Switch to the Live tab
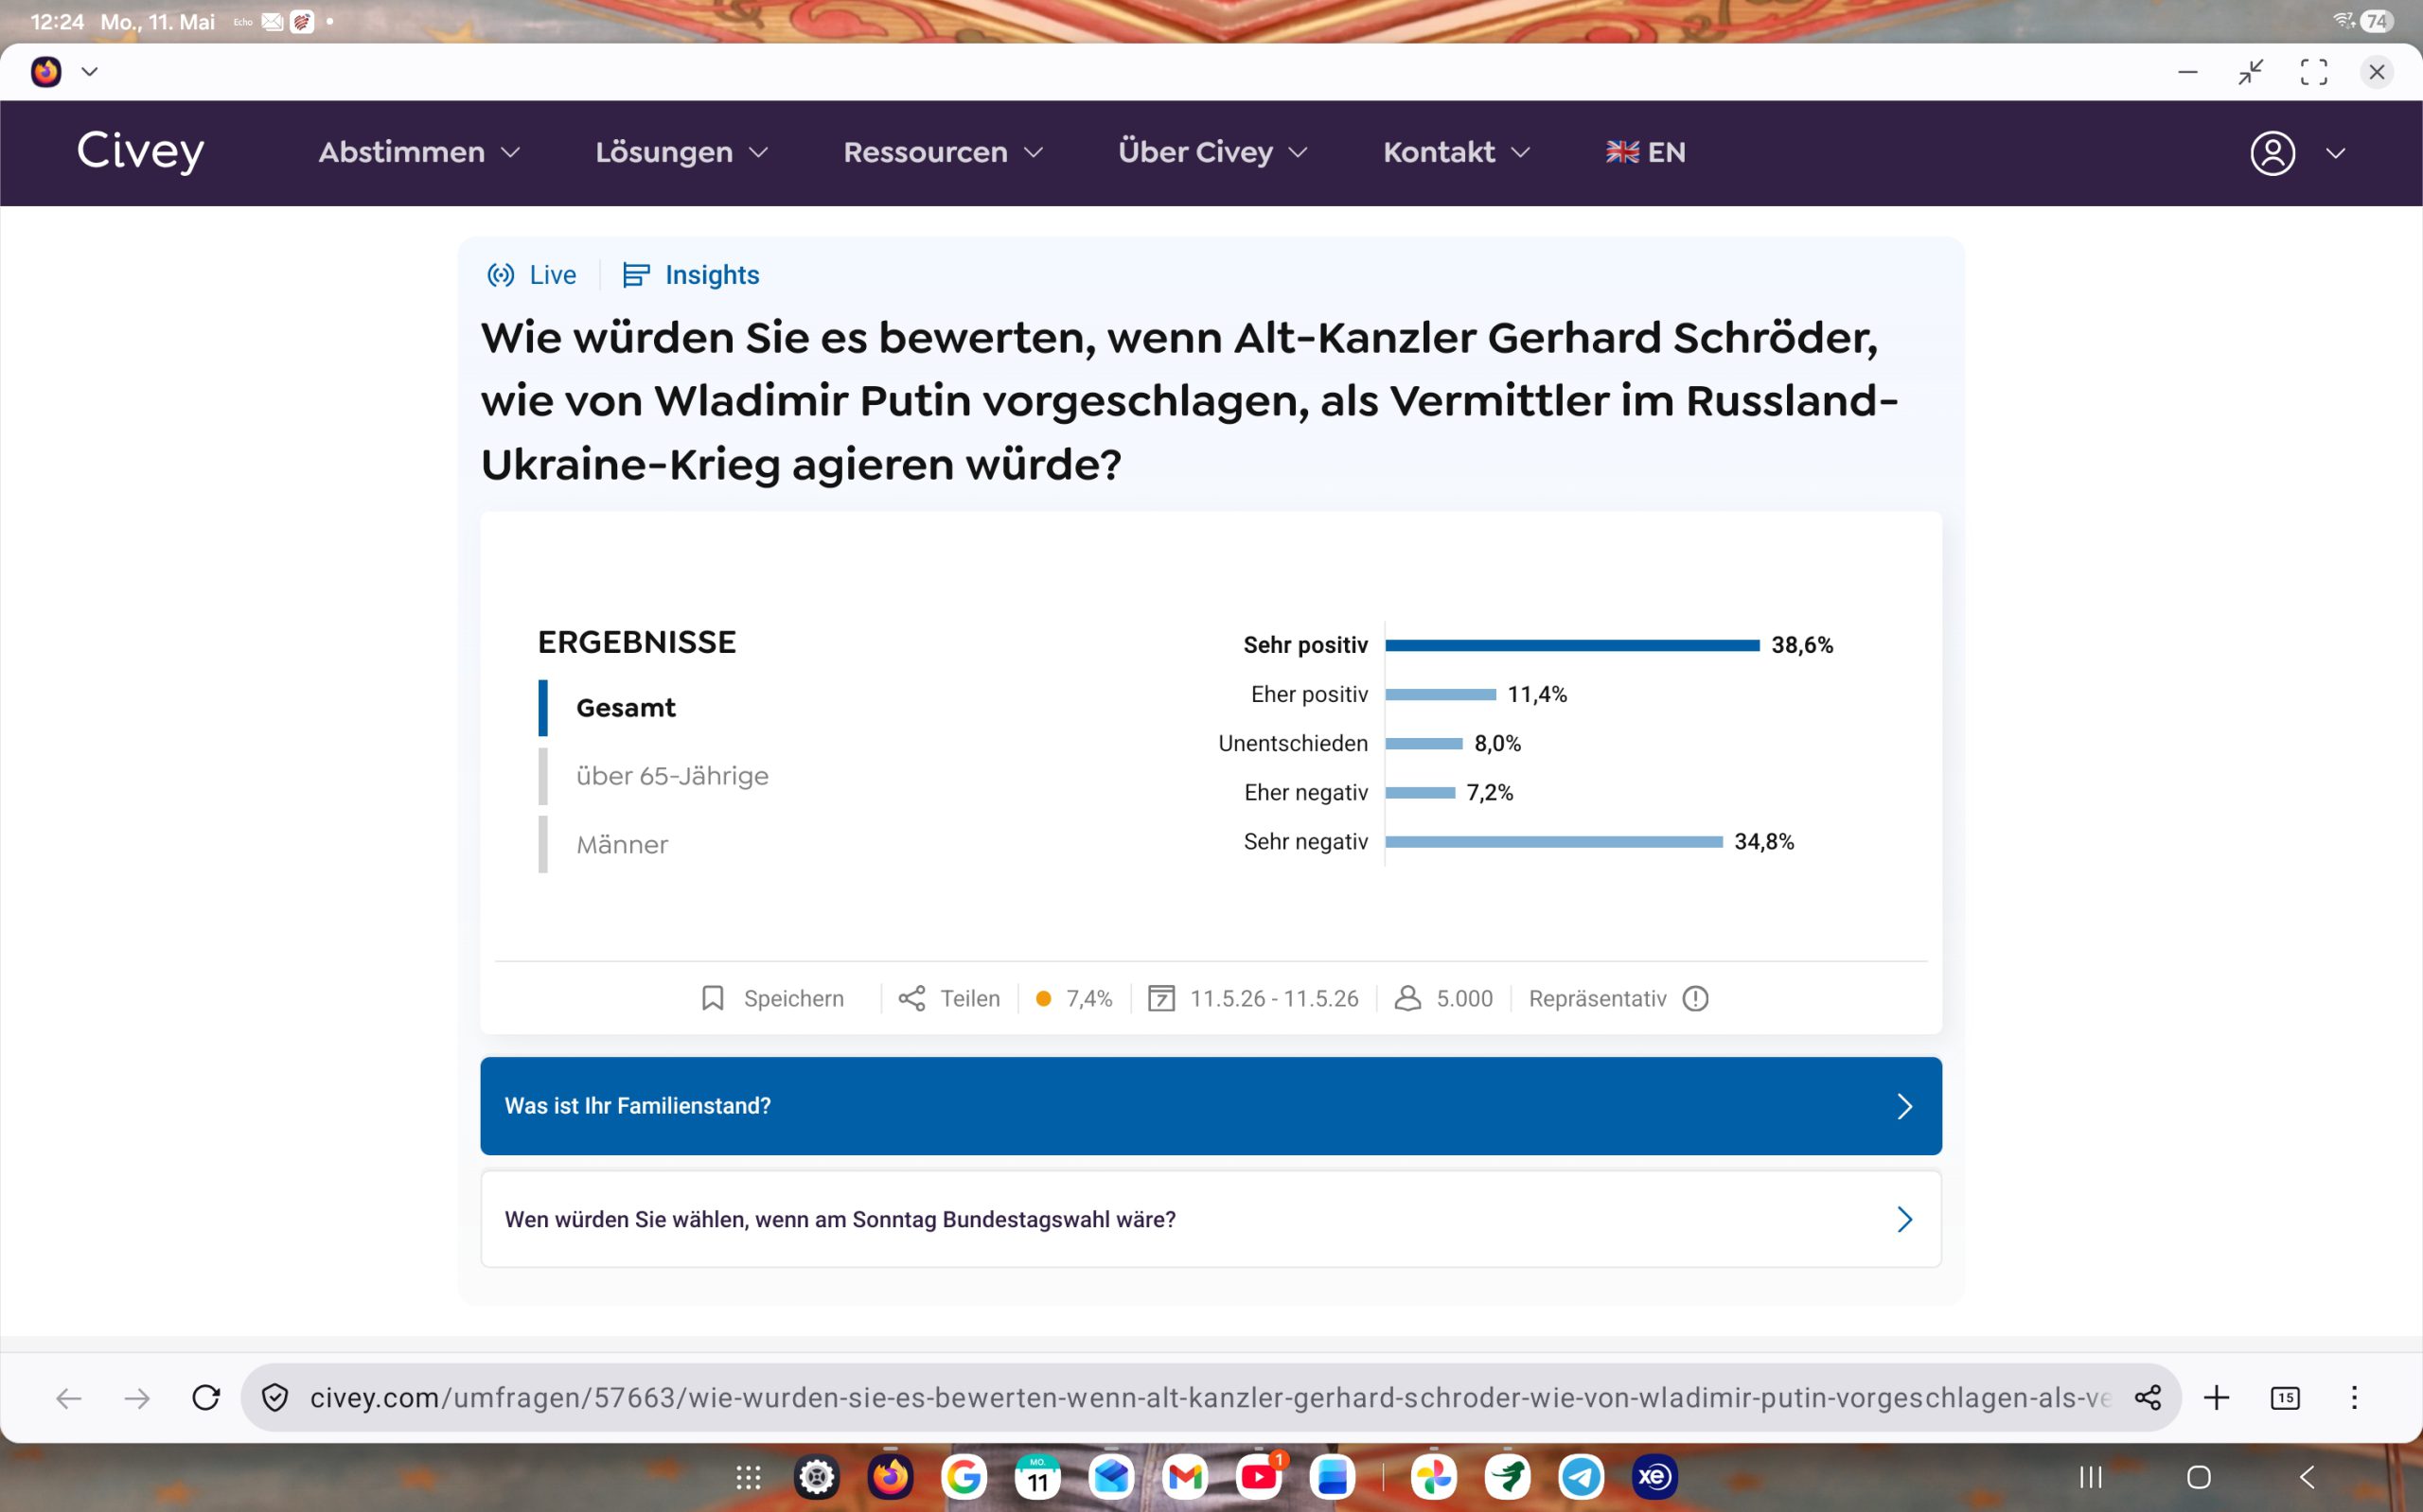This screenshot has height=1512, width=2423. 531,275
